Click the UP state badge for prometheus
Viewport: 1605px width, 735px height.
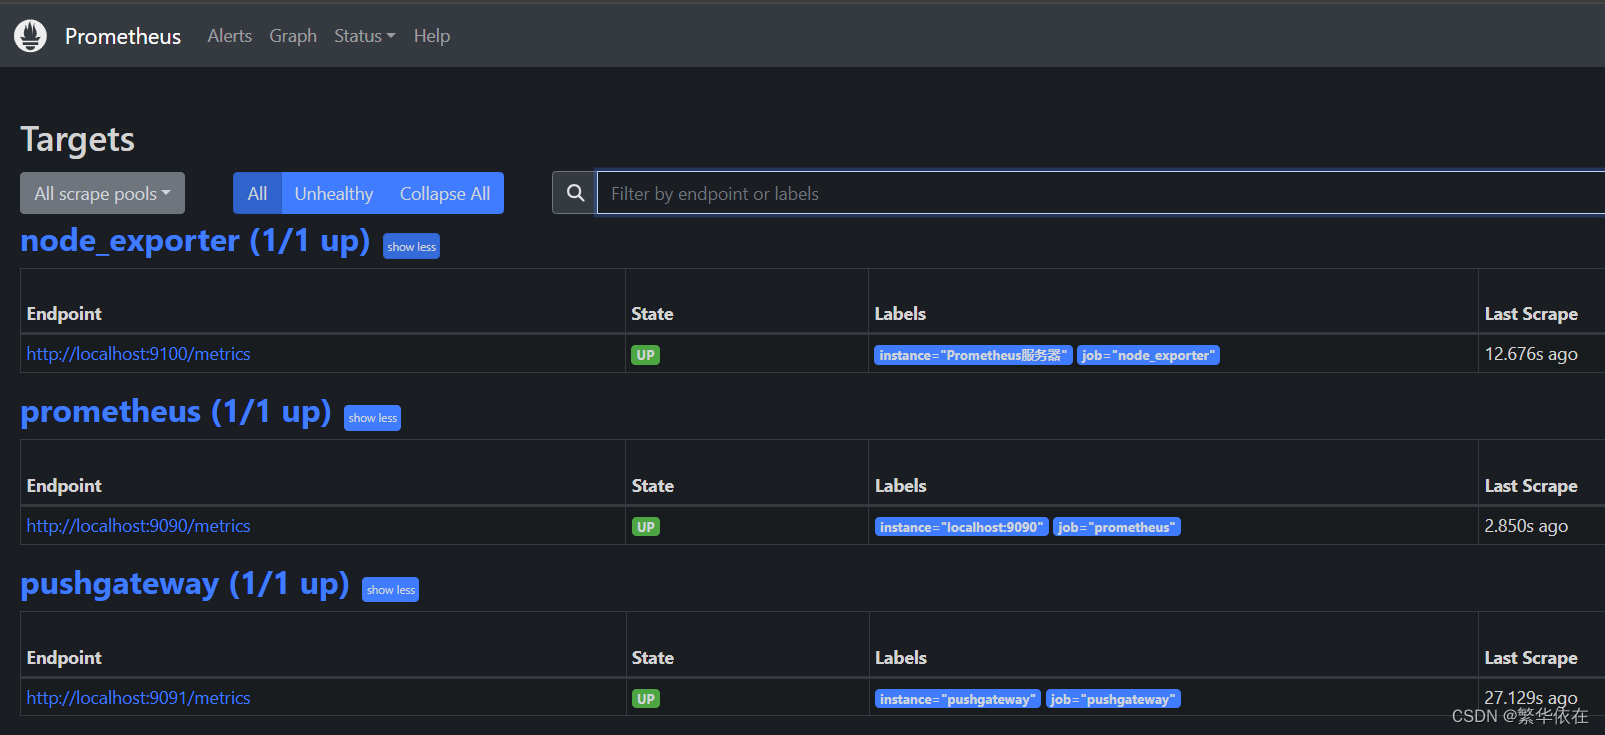(646, 527)
